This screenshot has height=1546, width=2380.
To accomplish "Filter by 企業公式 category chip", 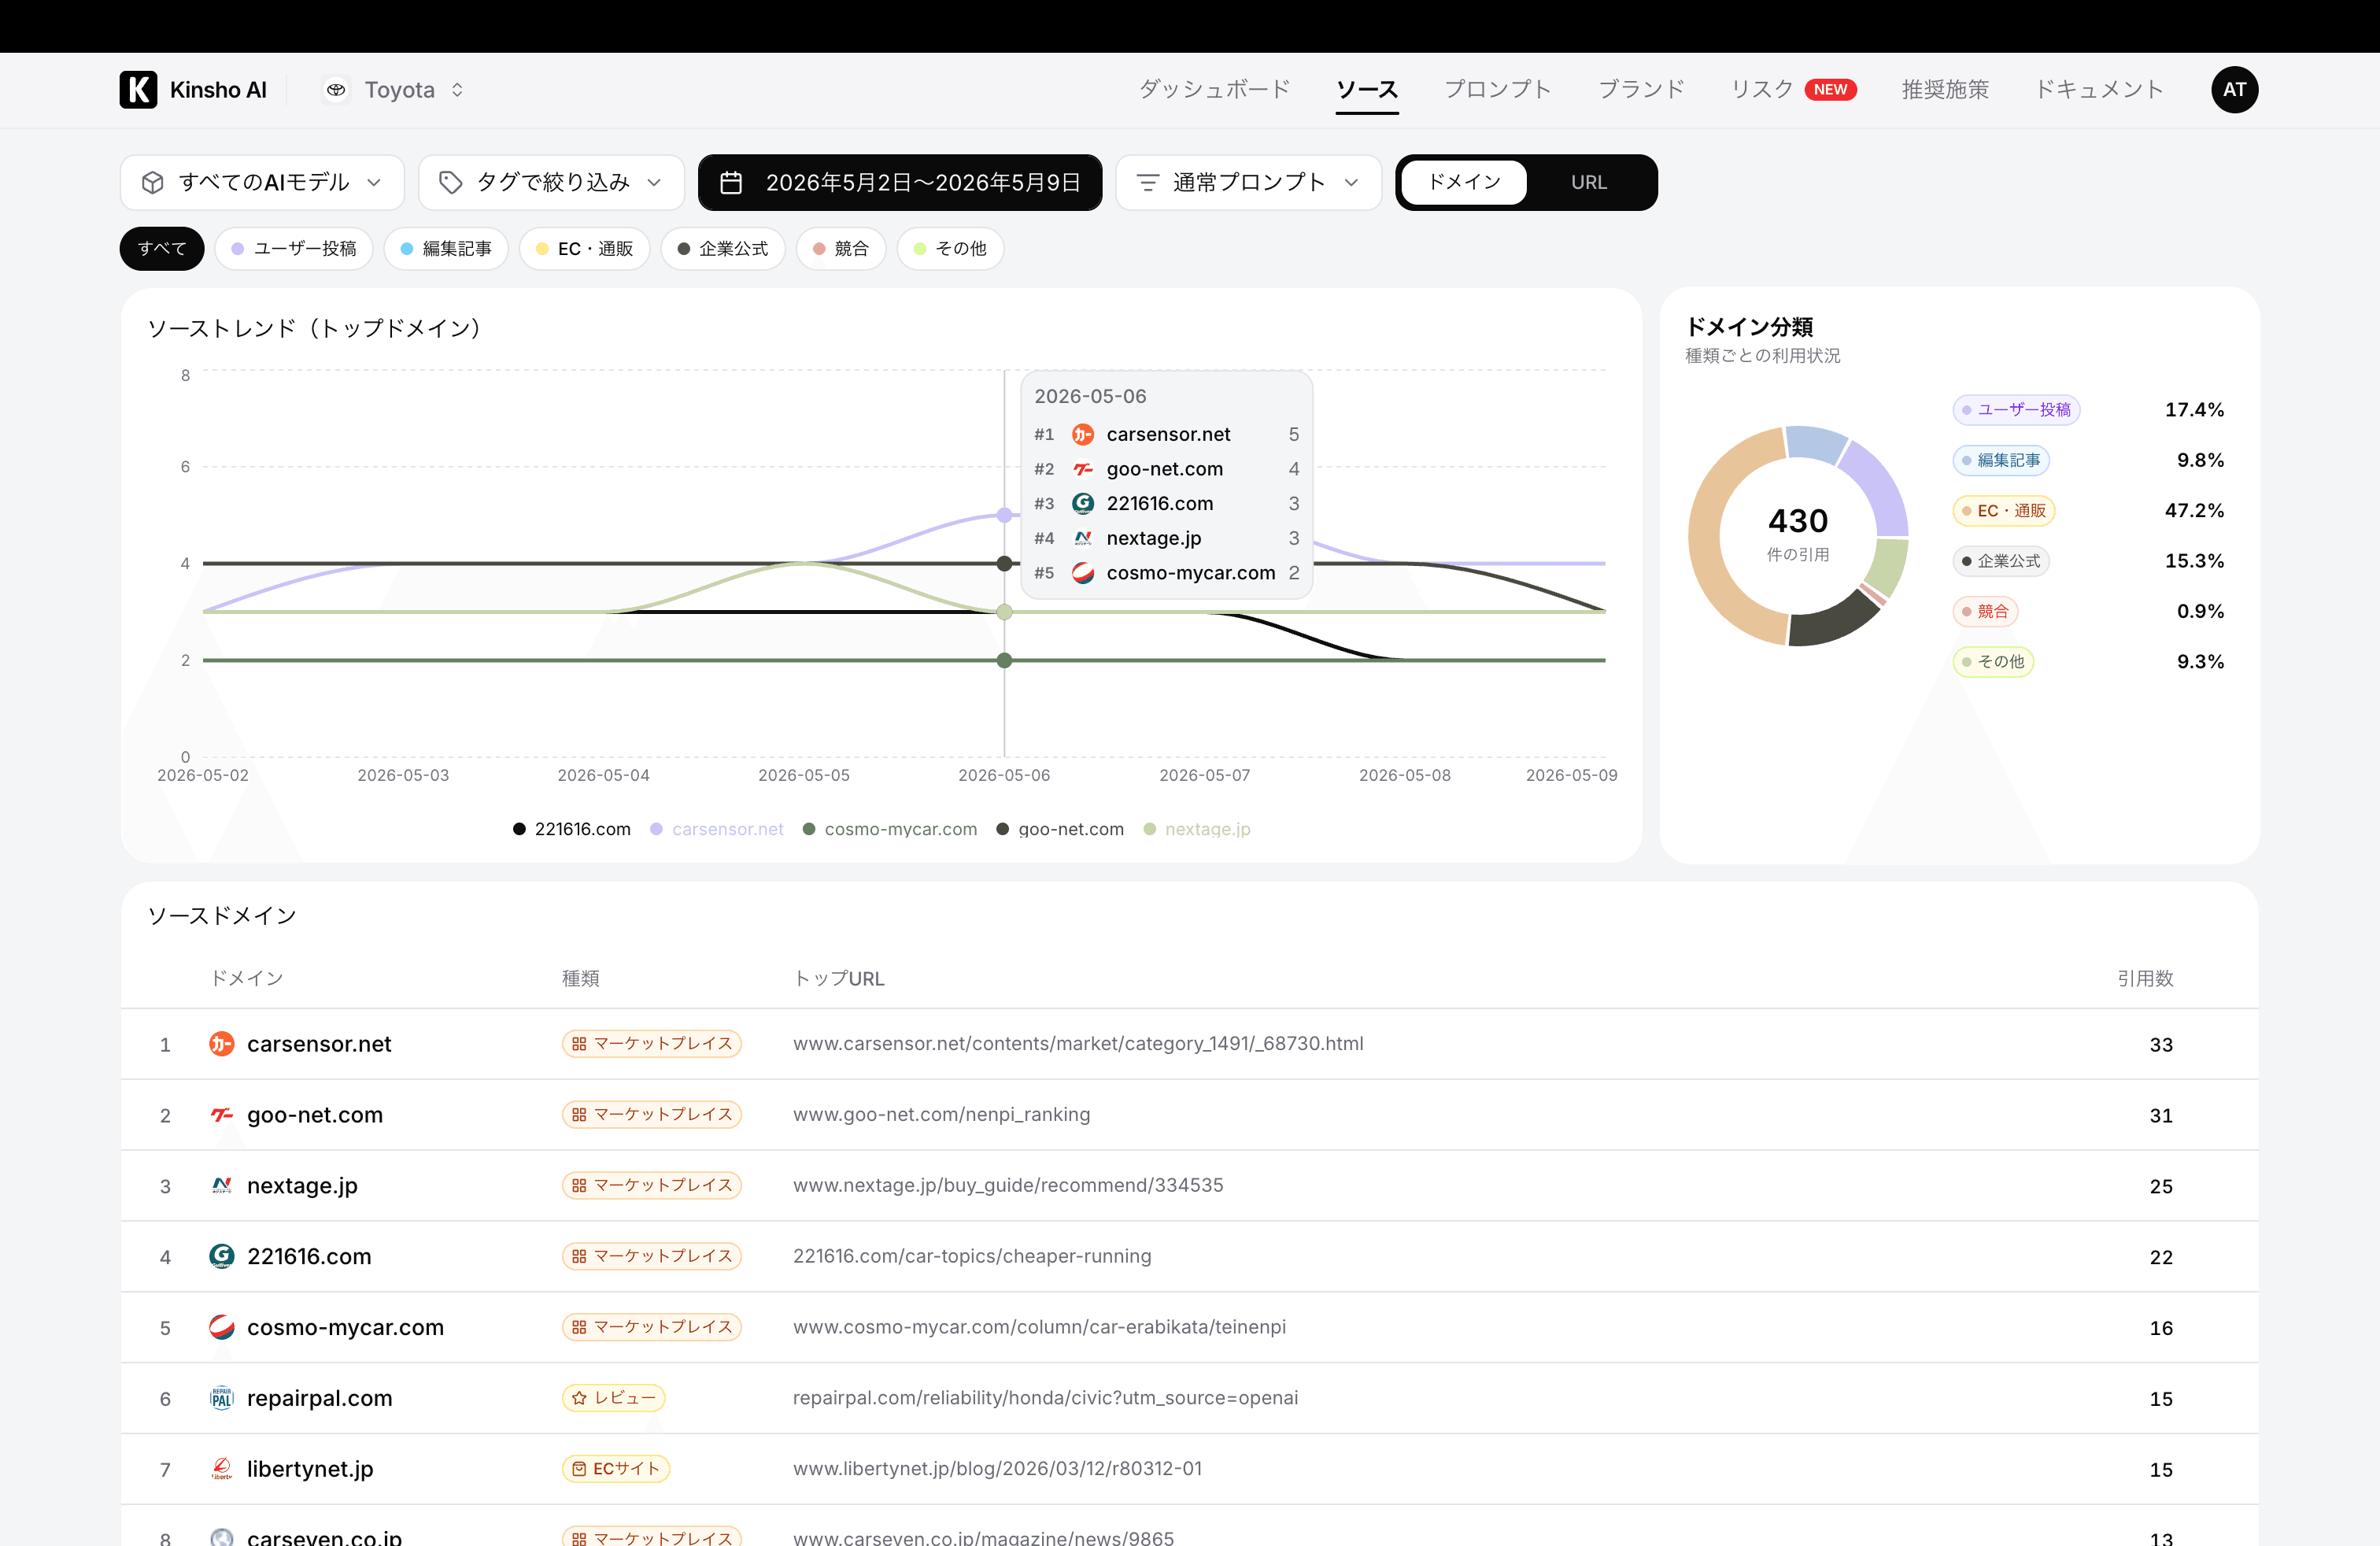I will [x=722, y=248].
